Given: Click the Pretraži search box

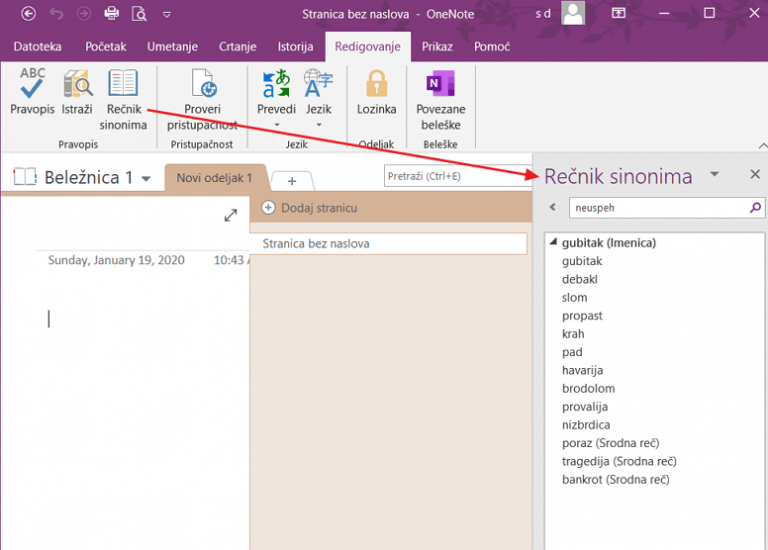Looking at the screenshot, I should pyautogui.click(x=458, y=176).
